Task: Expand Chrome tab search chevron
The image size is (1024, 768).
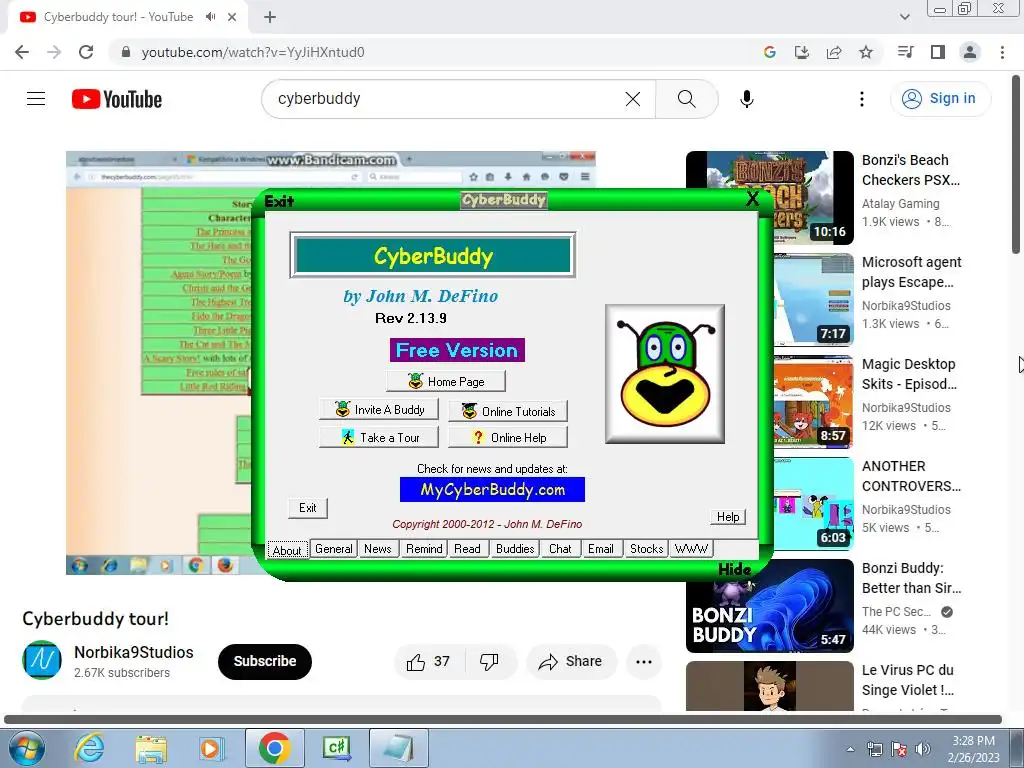Action: point(904,17)
